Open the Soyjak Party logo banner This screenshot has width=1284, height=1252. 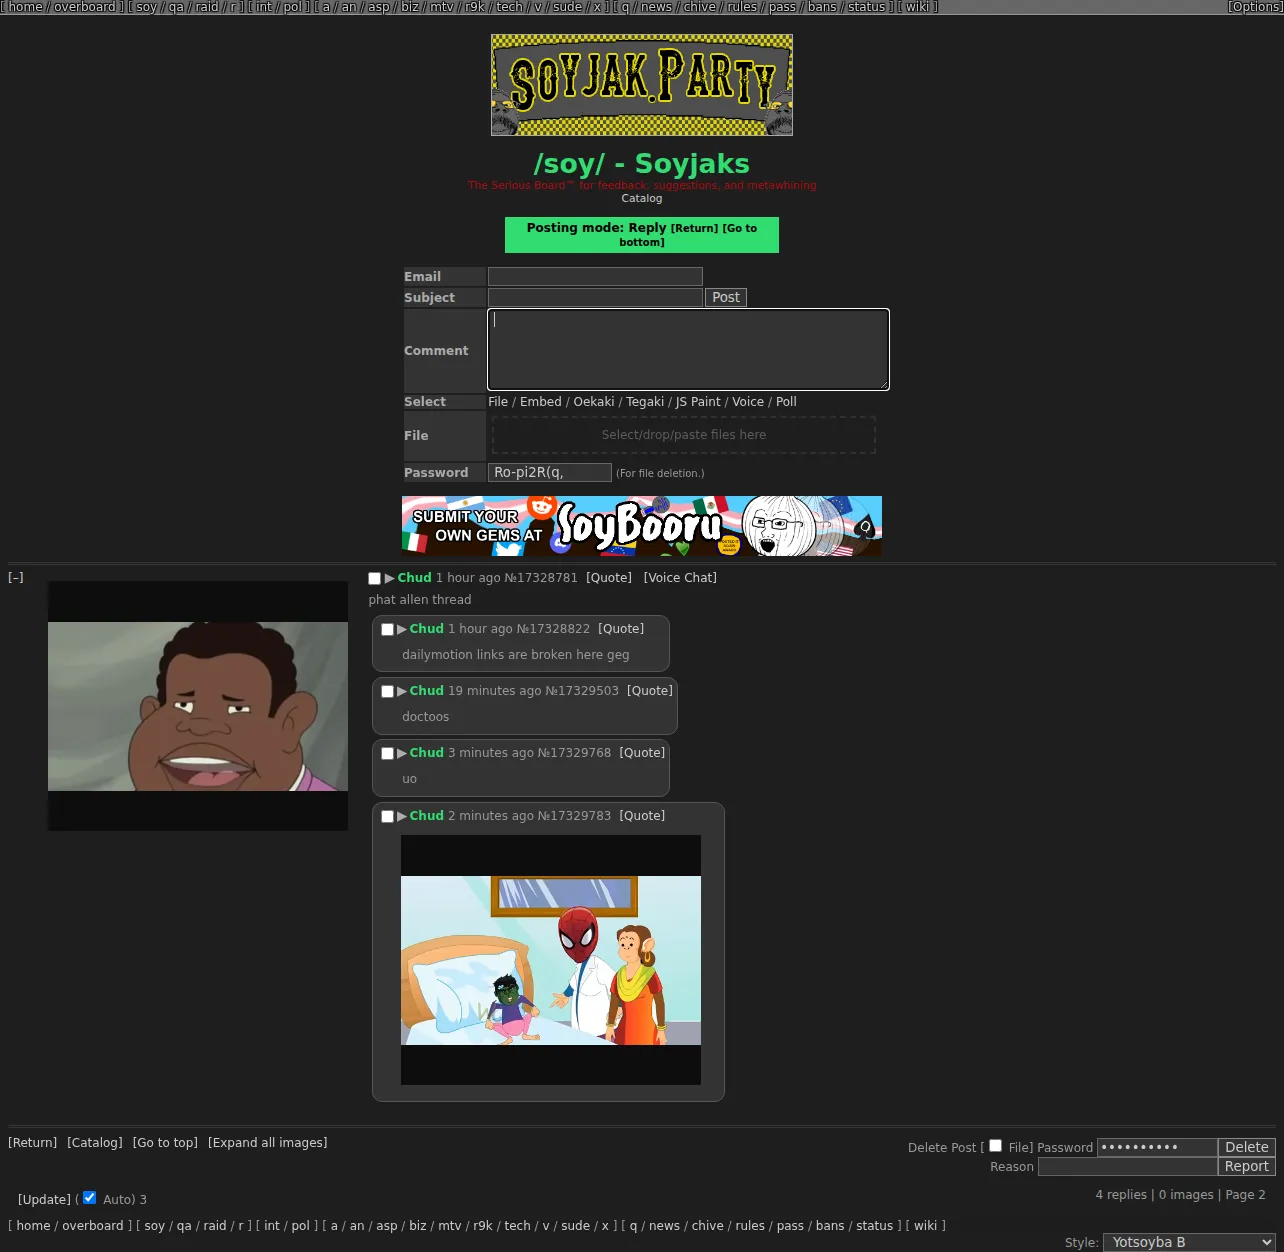click(x=642, y=85)
